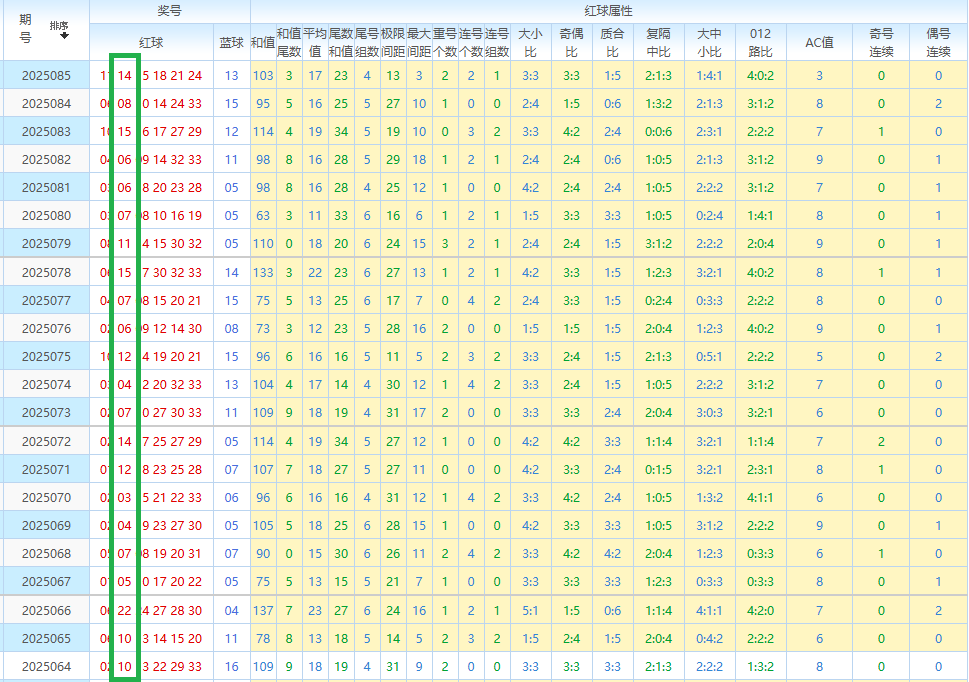The height and width of the screenshot is (682, 969).
Task: Click the 012路比 column header
Action: tap(760, 42)
